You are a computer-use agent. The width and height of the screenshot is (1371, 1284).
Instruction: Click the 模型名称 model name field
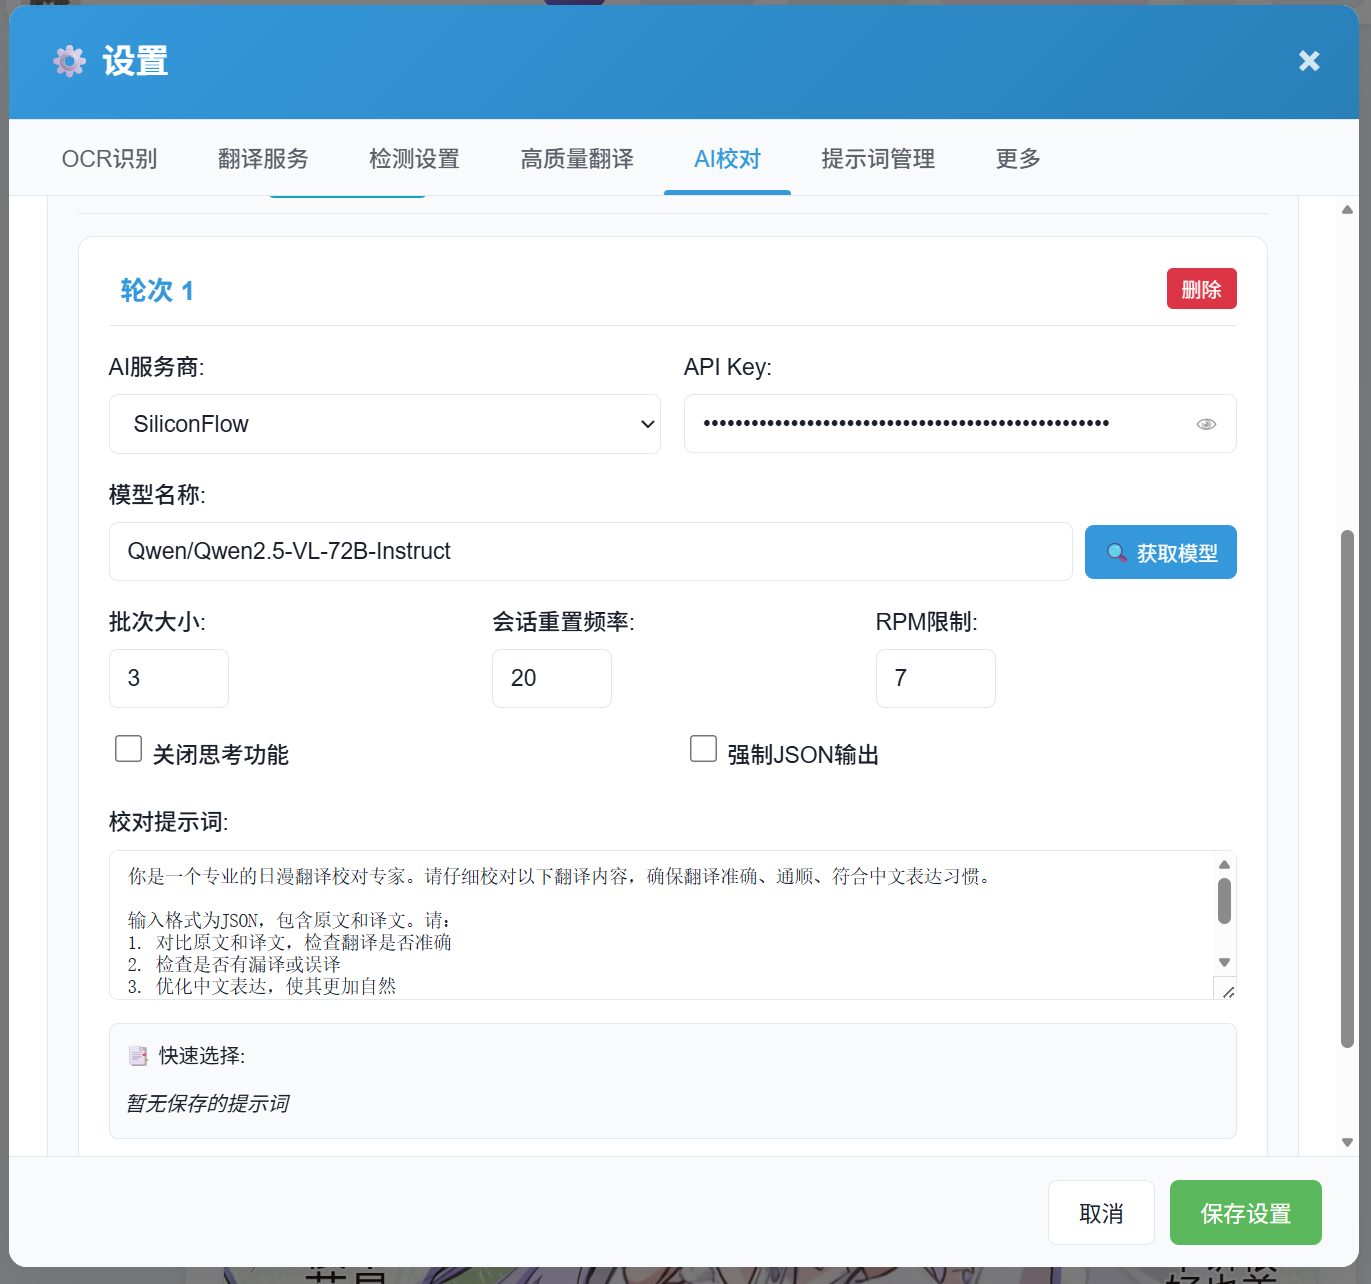590,552
